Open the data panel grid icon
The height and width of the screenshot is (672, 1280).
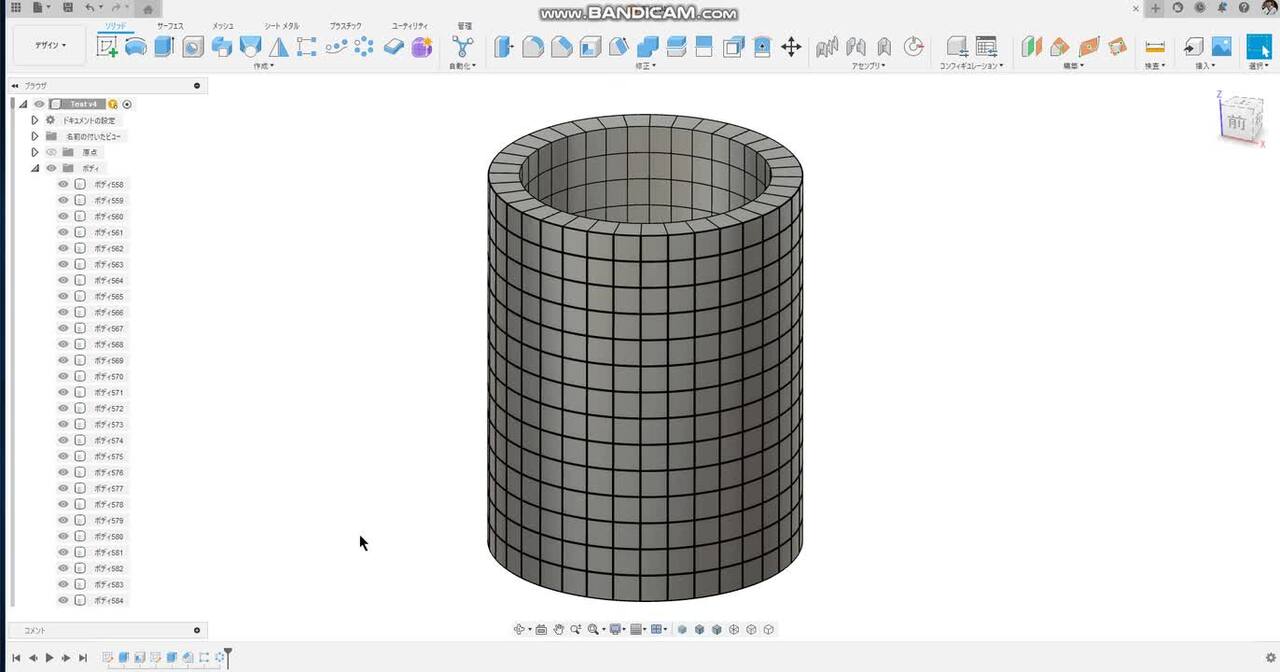(15, 8)
